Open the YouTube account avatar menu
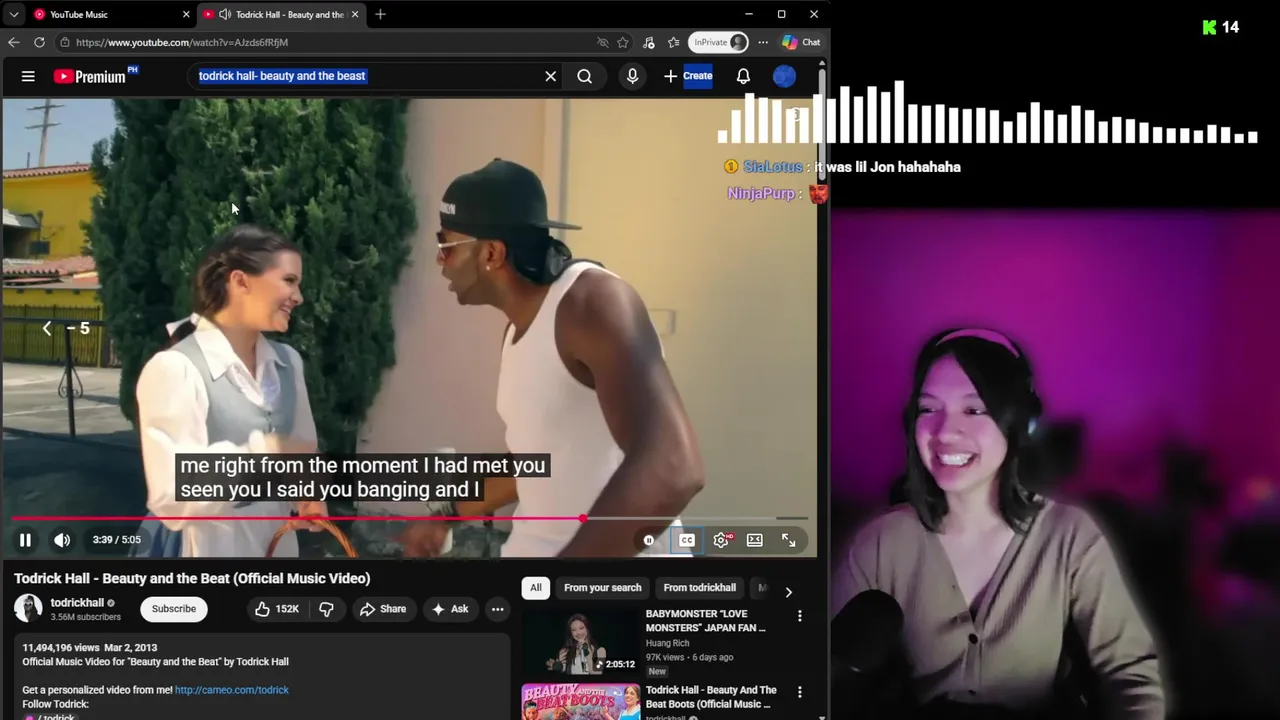1280x720 pixels. pos(784,76)
